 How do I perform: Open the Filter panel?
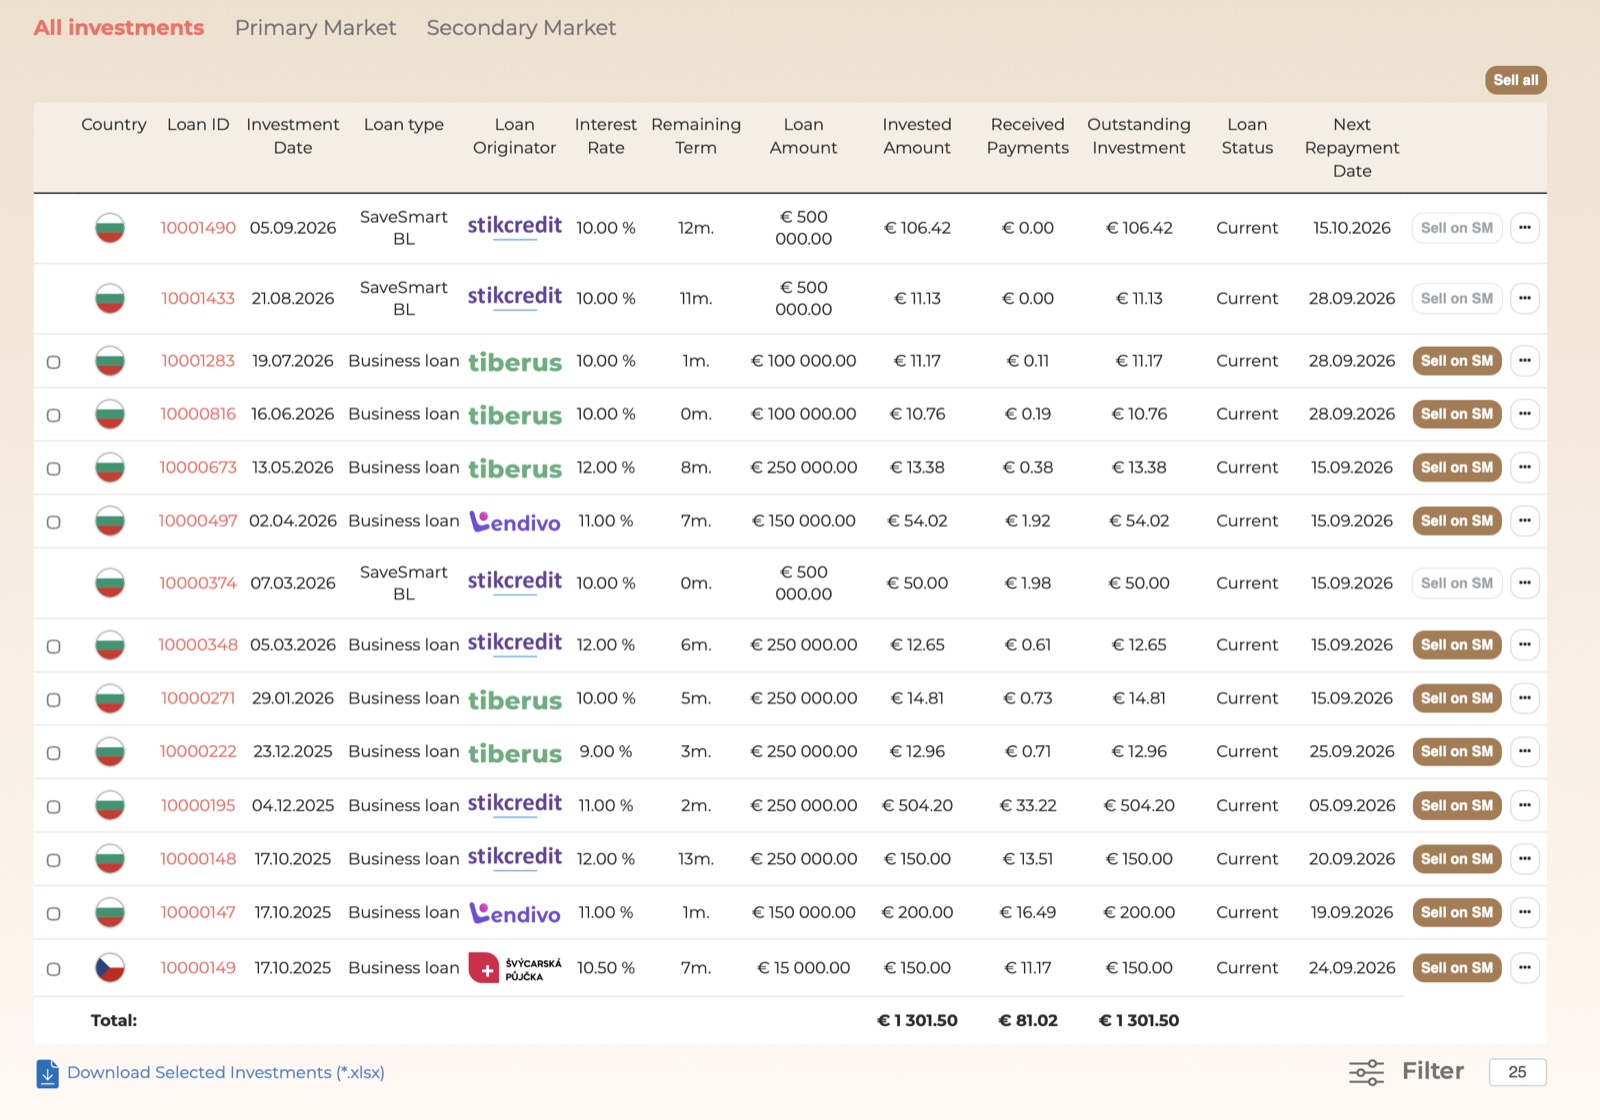click(x=1432, y=1072)
